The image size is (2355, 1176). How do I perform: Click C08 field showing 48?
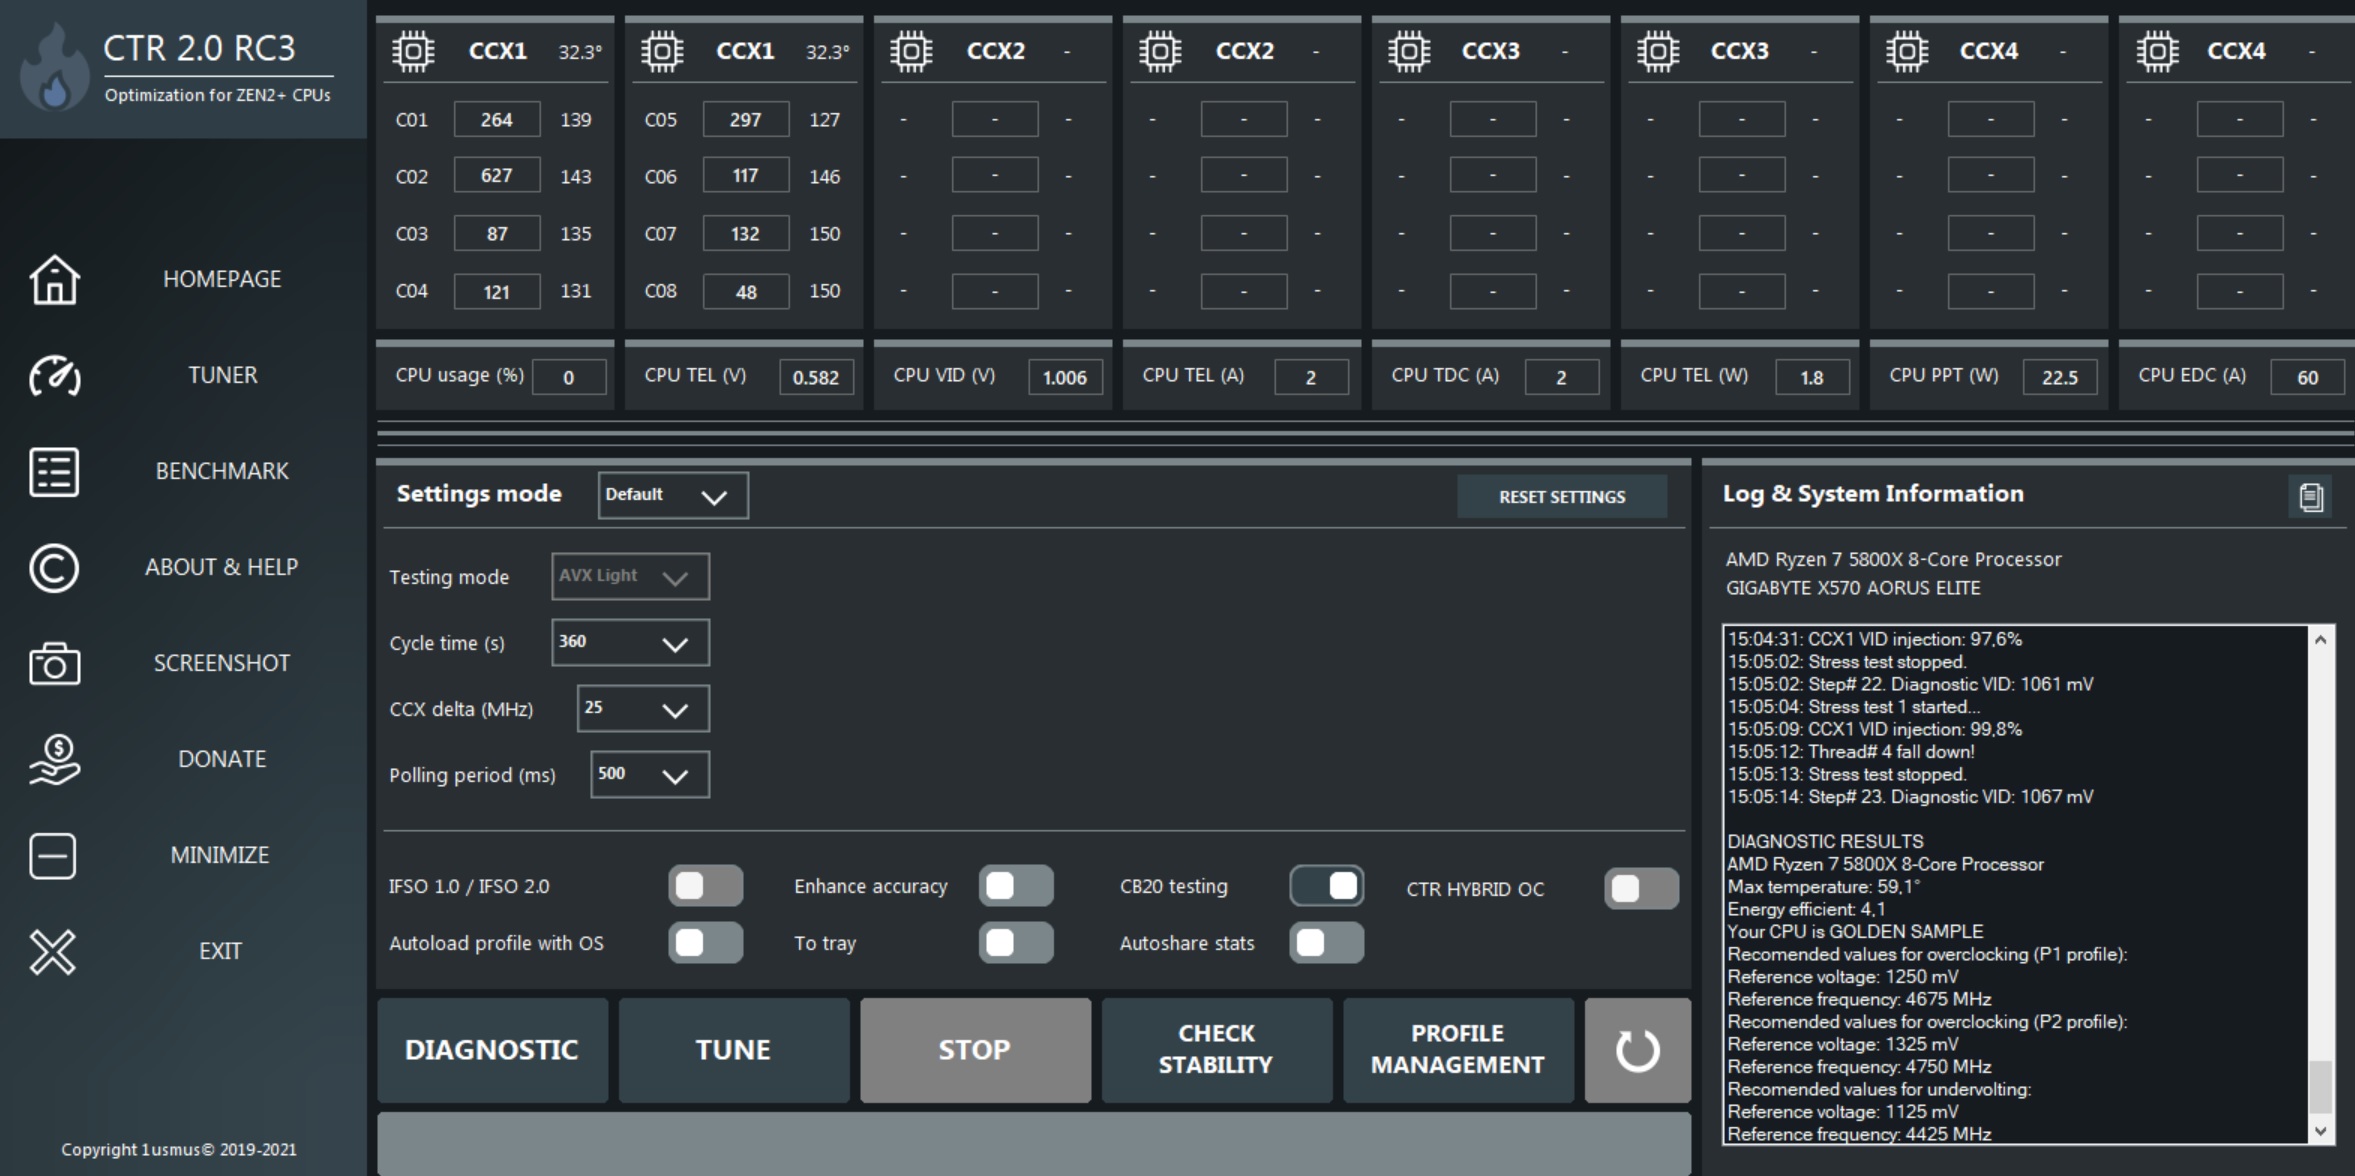coord(746,291)
